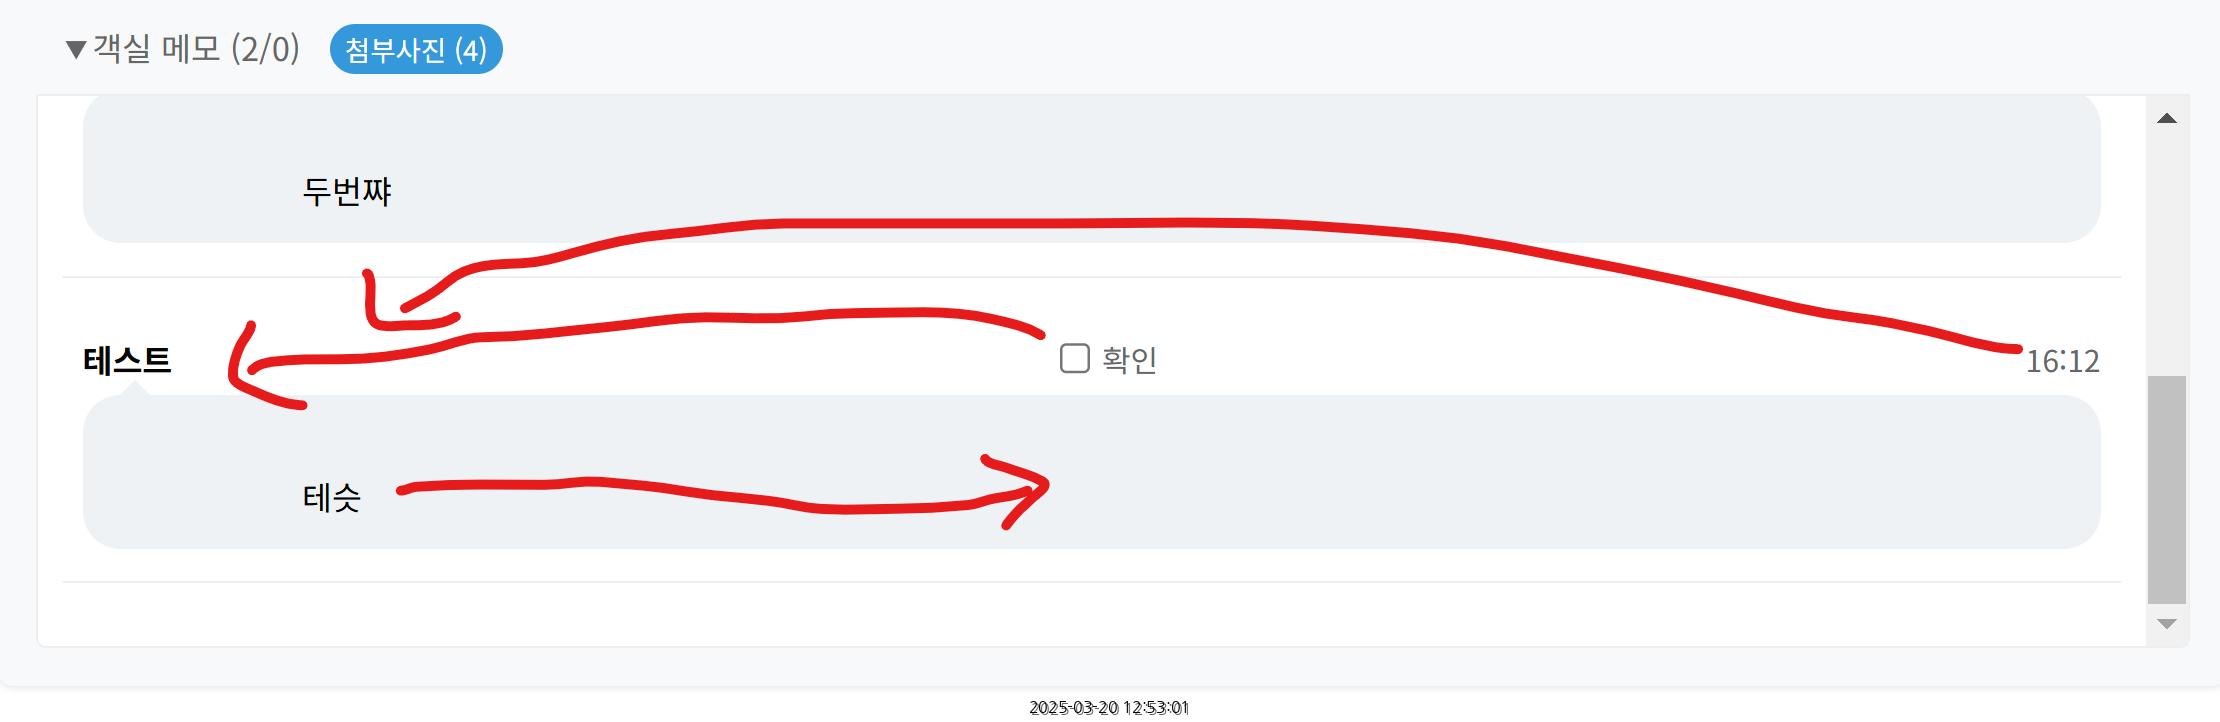This screenshot has width=2220, height=722.
Task: Click the memo list scroll-down arrow
Action: [x=2167, y=624]
